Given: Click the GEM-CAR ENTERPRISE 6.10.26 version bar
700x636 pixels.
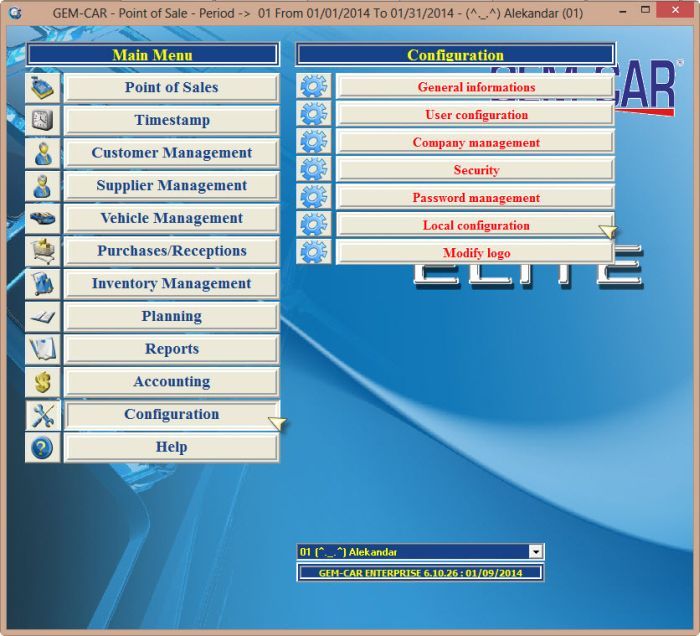Looking at the screenshot, I should 420,573.
